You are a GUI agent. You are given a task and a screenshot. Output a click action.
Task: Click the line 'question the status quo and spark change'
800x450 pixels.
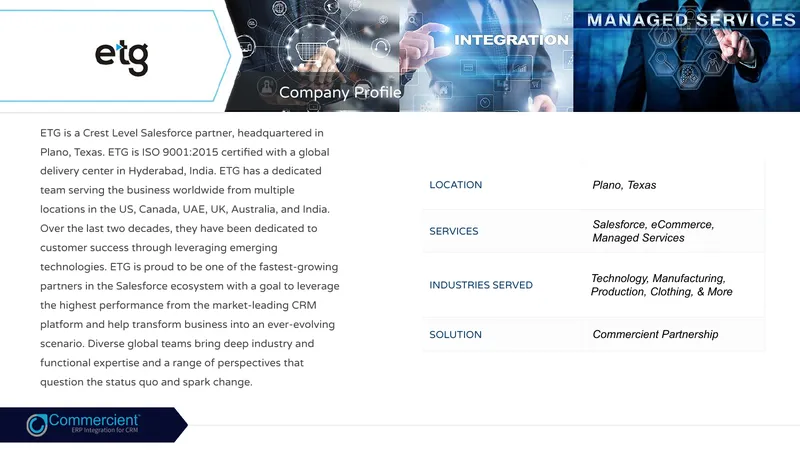(146, 382)
